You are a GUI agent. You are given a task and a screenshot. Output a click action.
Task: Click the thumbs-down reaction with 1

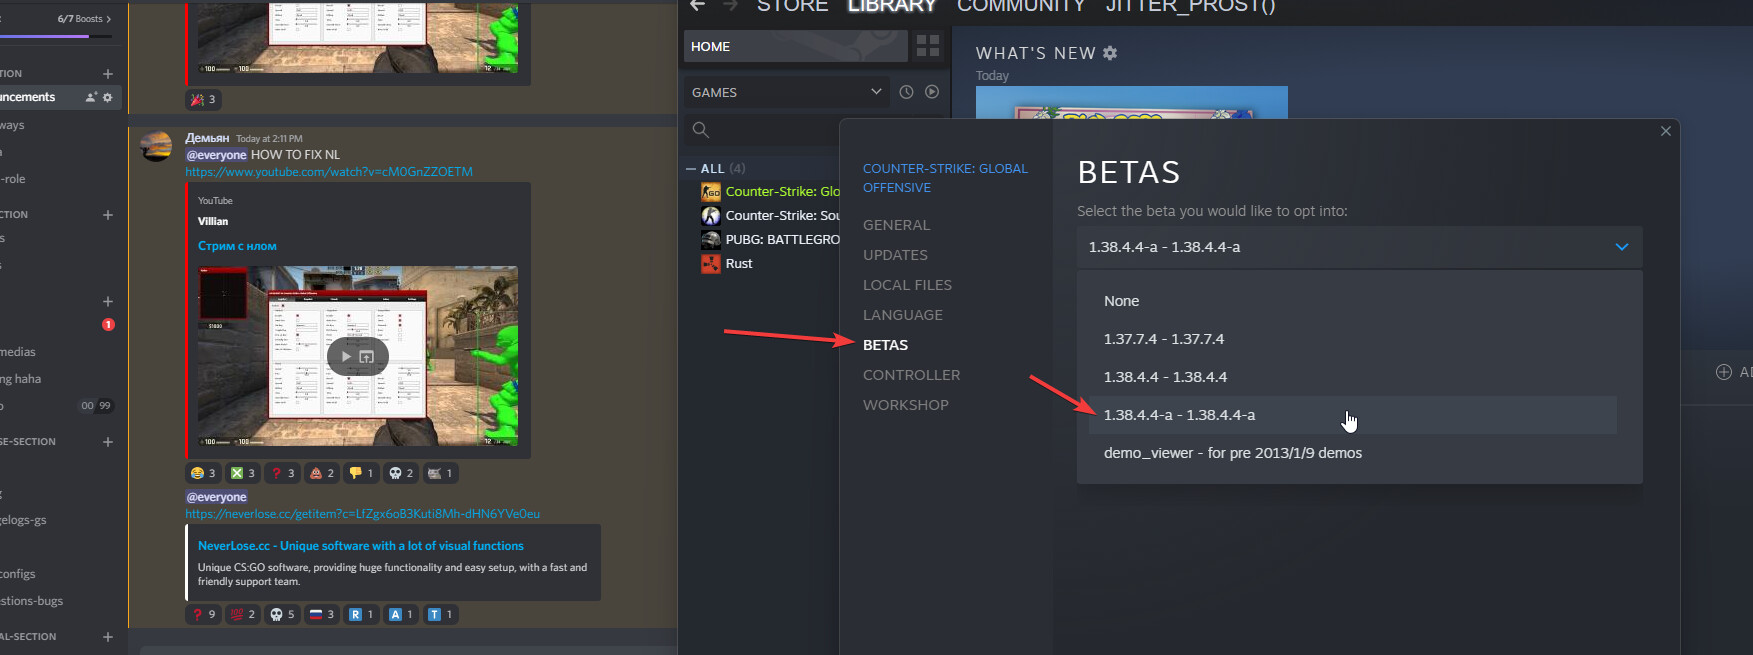(x=361, y=473)
